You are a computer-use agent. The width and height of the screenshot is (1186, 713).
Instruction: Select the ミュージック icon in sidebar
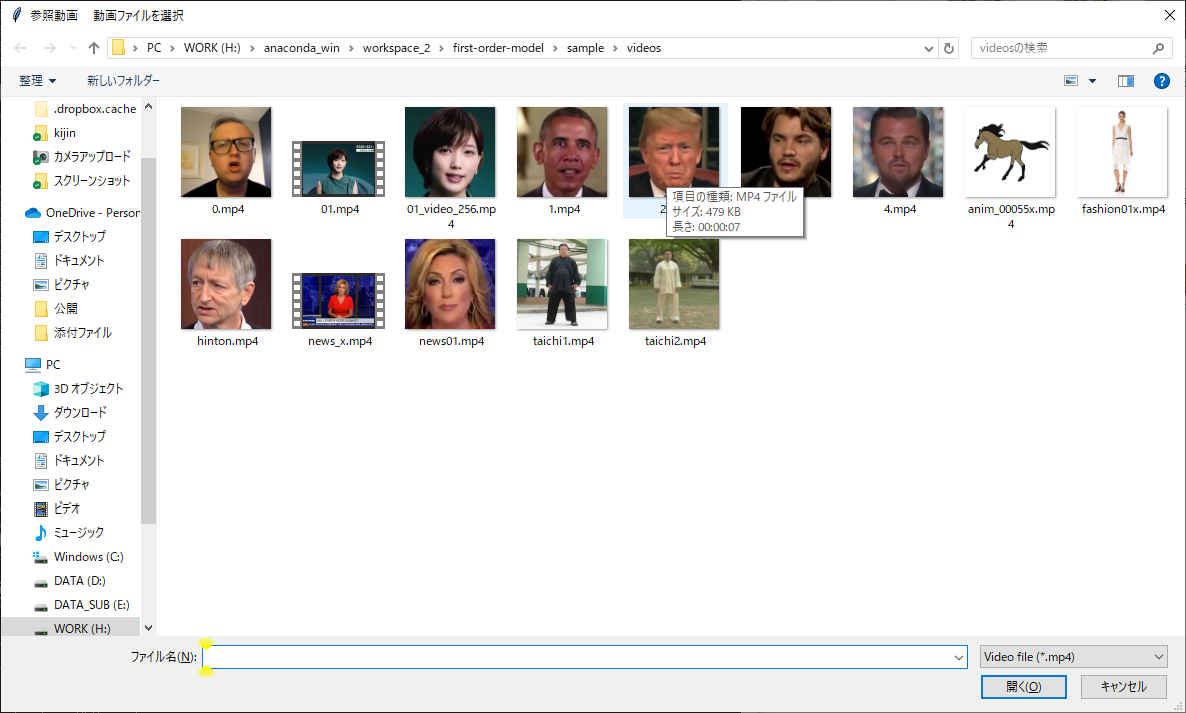[41, 532]
